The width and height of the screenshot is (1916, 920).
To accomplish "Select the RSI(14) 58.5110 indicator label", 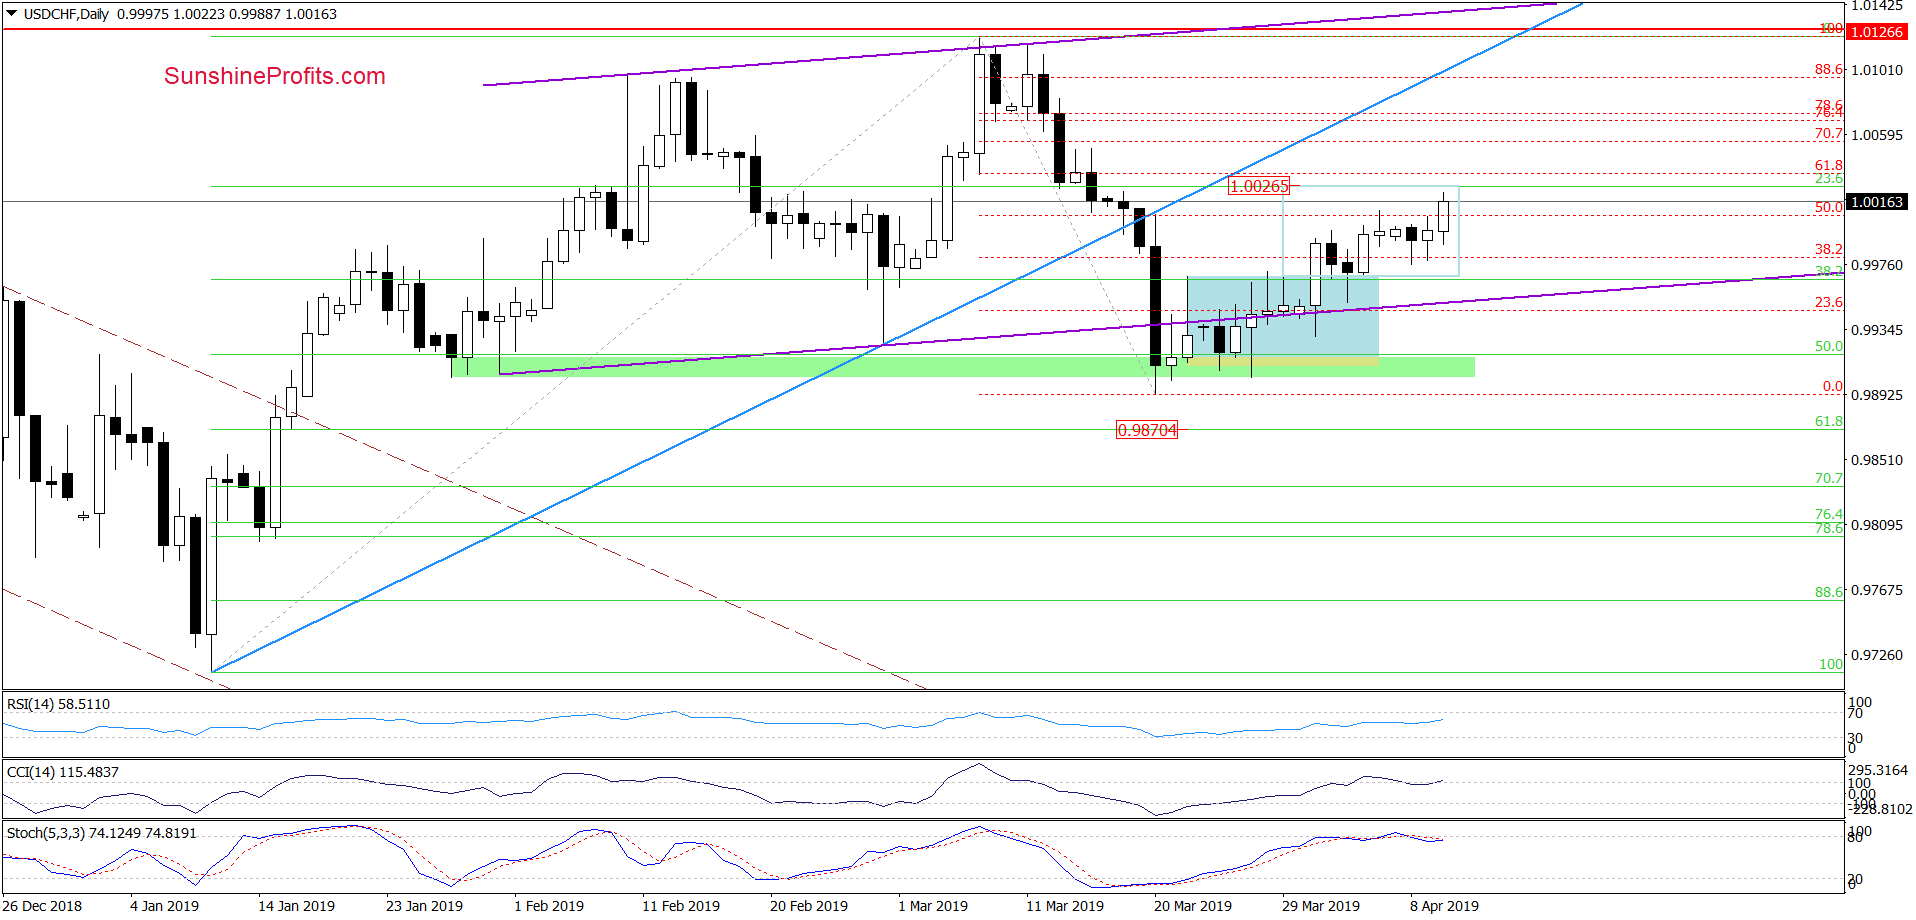I will click(58, 704).
